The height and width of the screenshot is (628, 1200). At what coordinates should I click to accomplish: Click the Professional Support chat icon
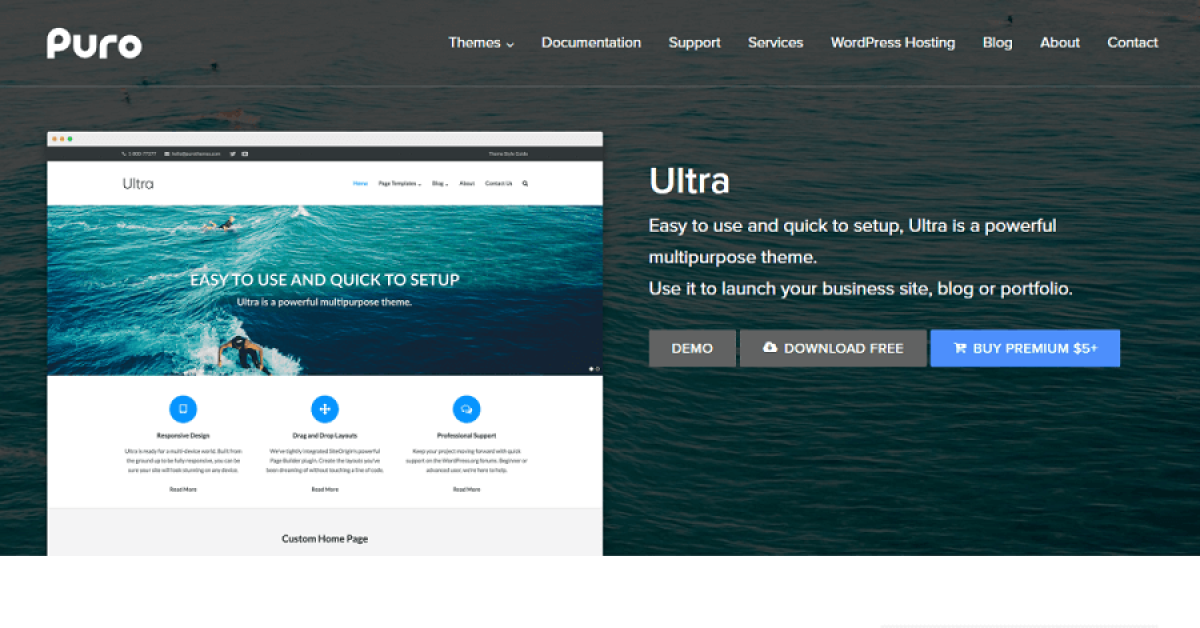point(466,409)
